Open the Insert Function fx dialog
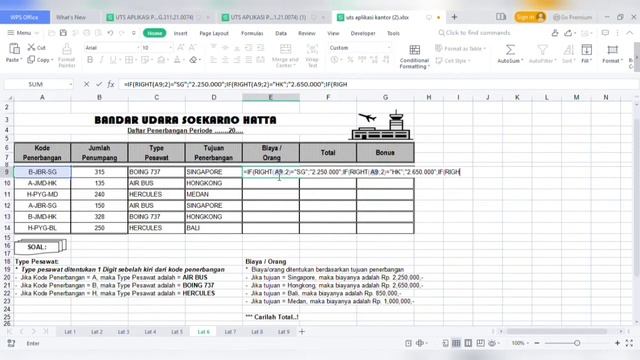The height and width of the screenshot is (360, 640). coord(111,84)
